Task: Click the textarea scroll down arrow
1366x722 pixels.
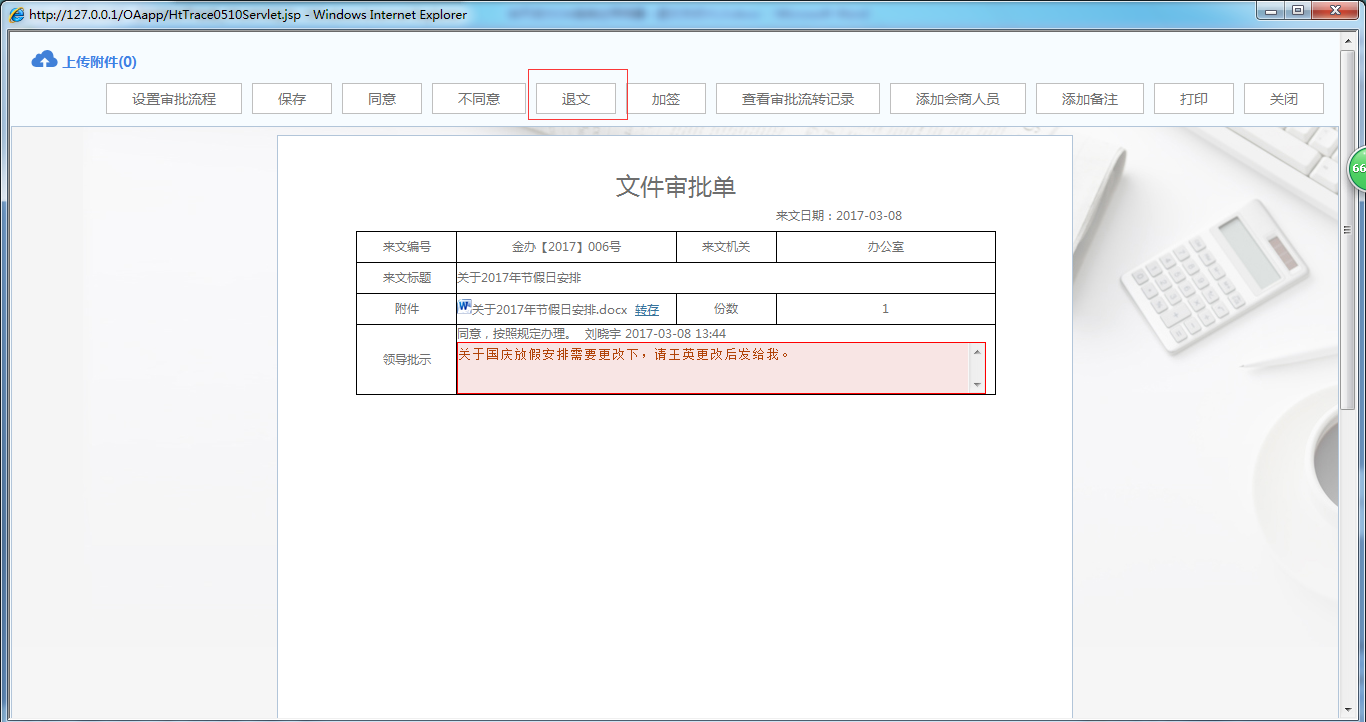Action: point(977,385)
